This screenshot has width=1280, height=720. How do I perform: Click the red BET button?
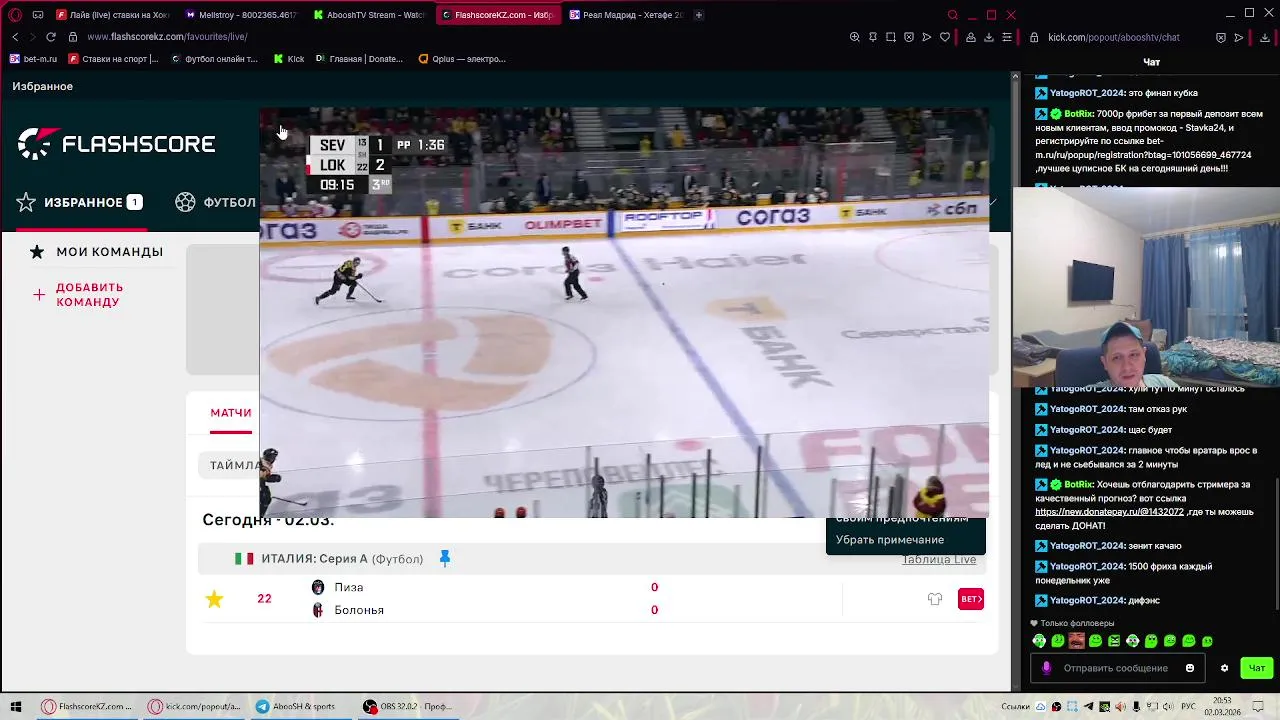coord(971,599)
